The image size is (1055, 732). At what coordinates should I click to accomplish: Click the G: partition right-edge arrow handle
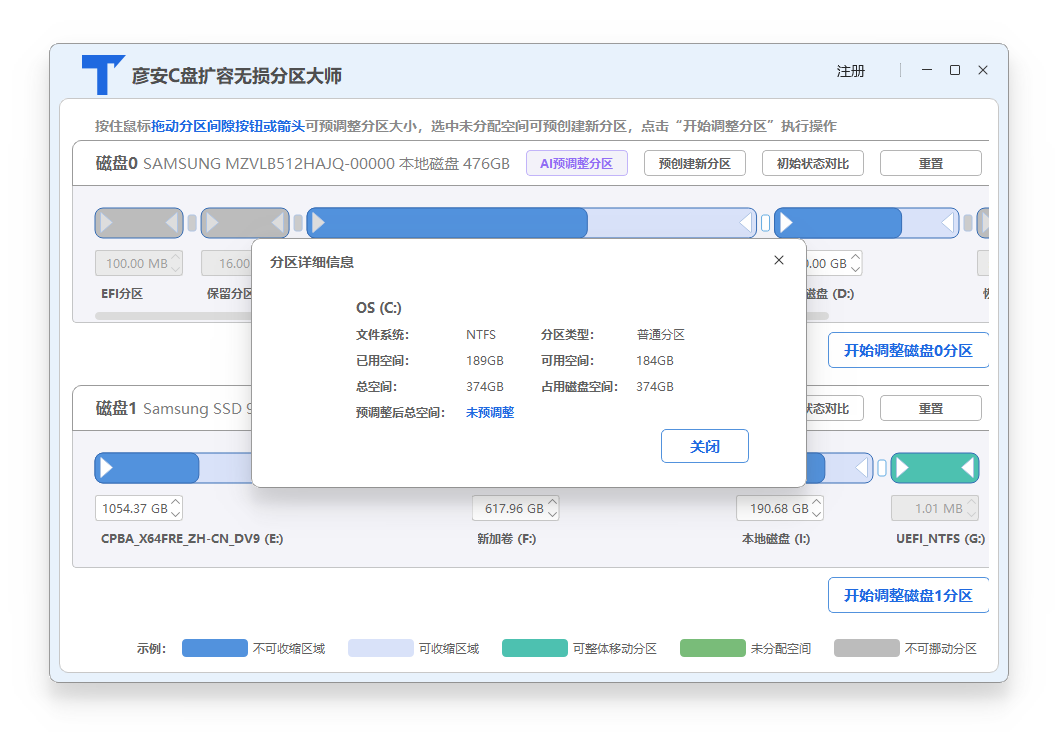click(968, 468)
